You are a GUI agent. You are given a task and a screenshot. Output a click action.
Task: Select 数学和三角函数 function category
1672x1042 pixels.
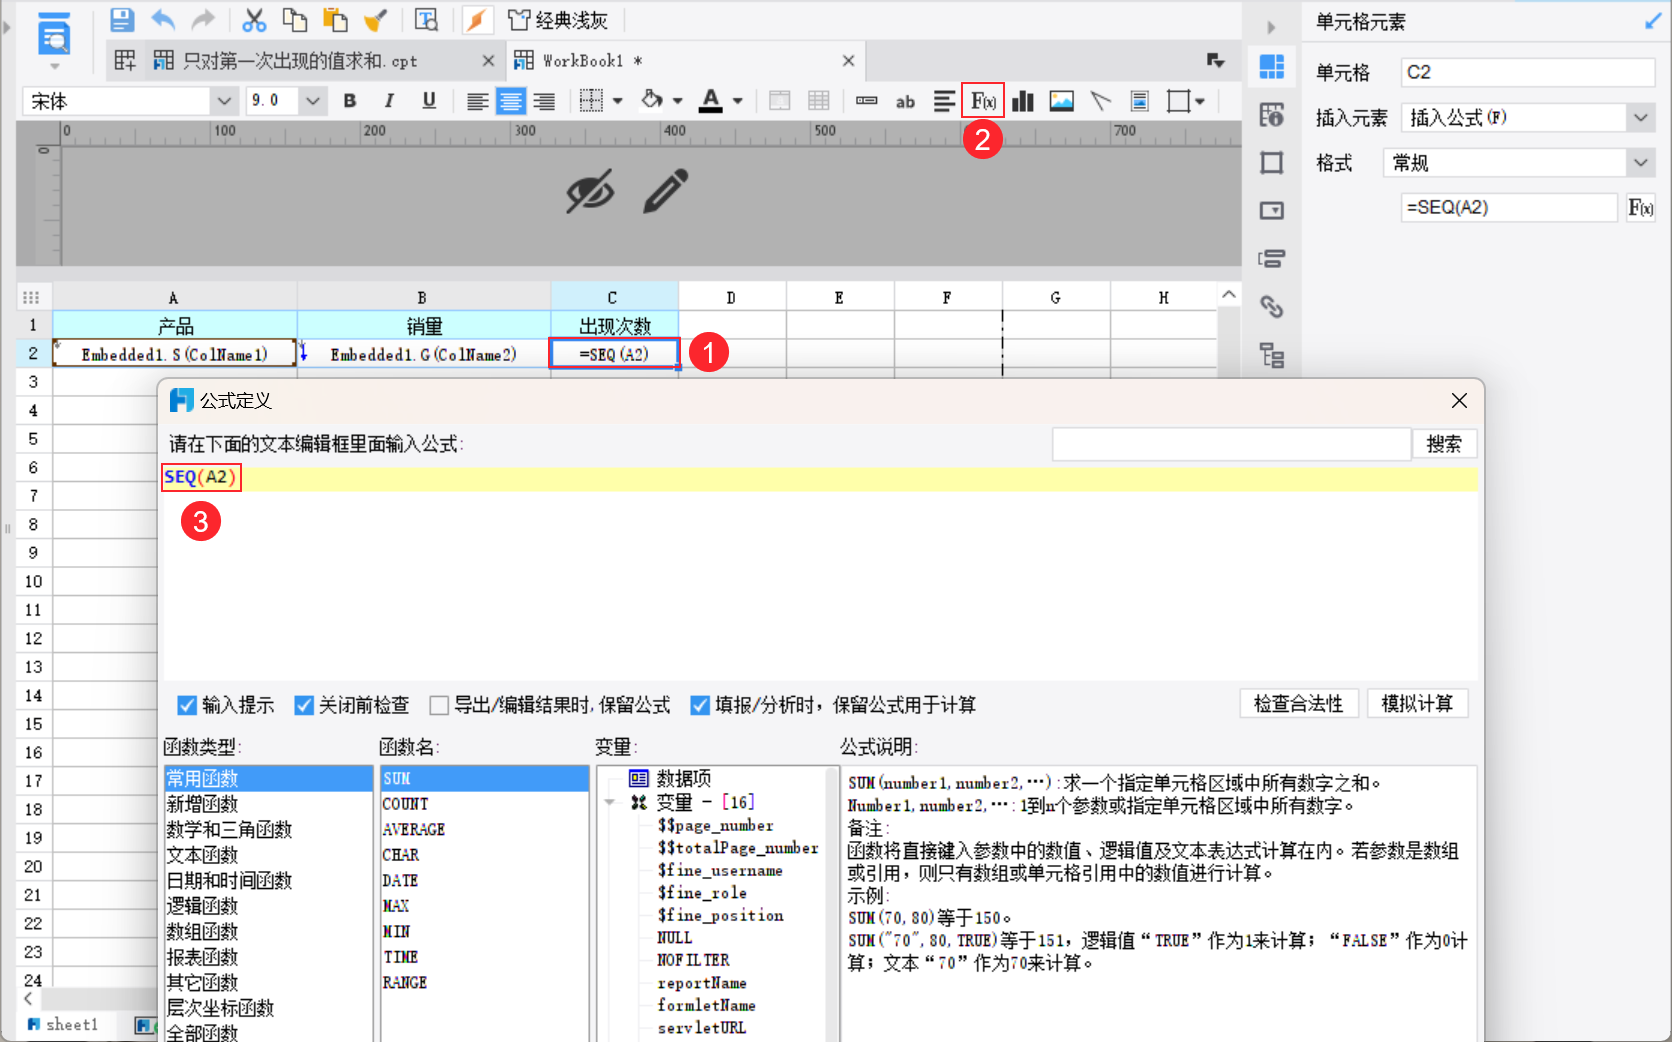[x=268, y=830]
